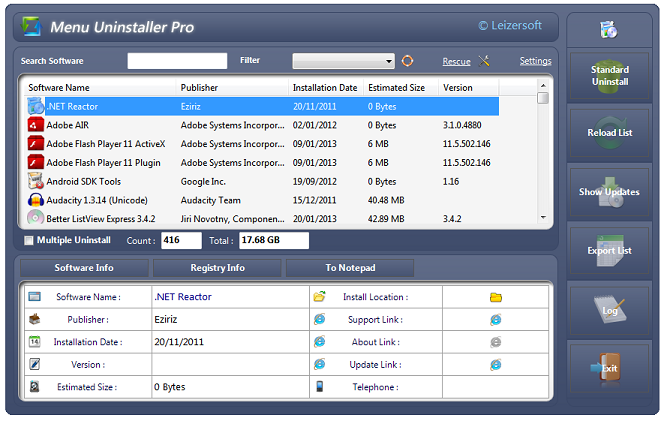The height and width of the screenshot is (421, 664).
Task: Expand the Filter dropdown
Action: pyautogui.click(x=389, y=61)
